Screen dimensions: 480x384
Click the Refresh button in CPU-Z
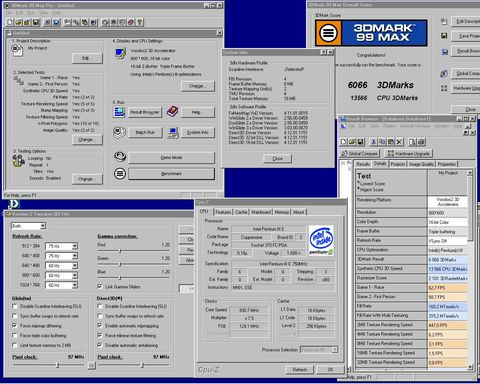pos(300,369)
